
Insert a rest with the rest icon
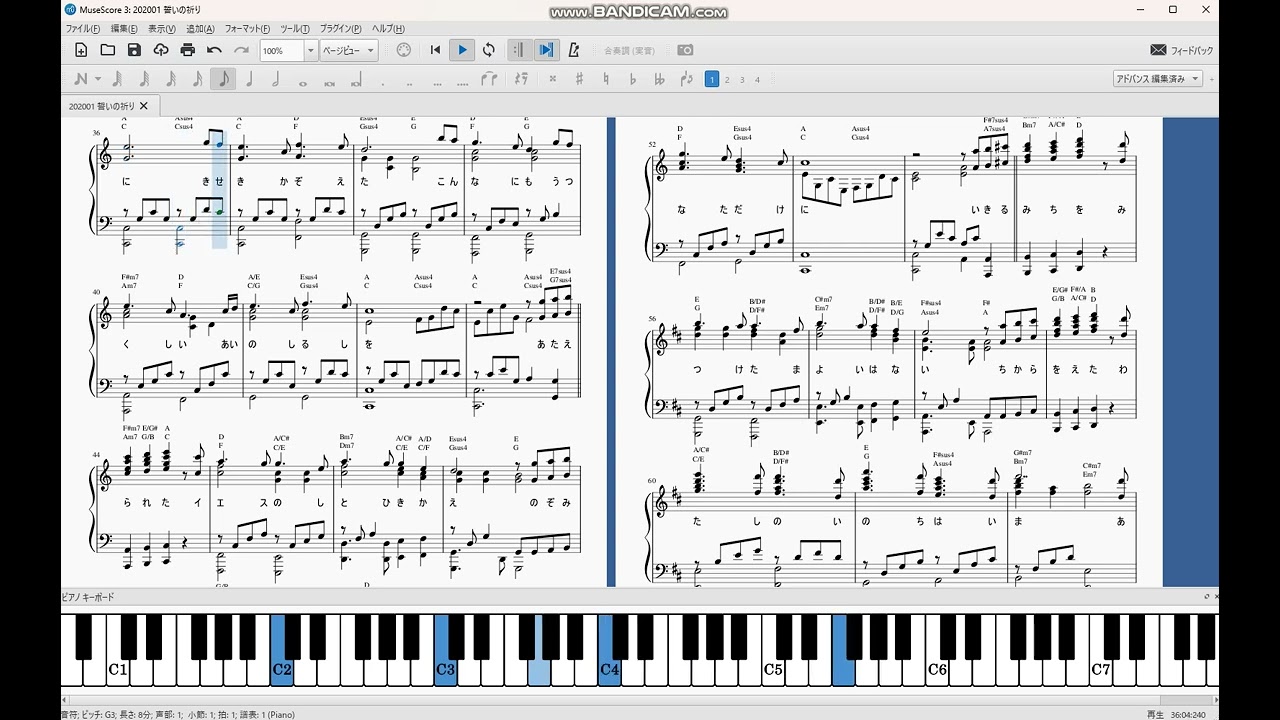point(521,79)
